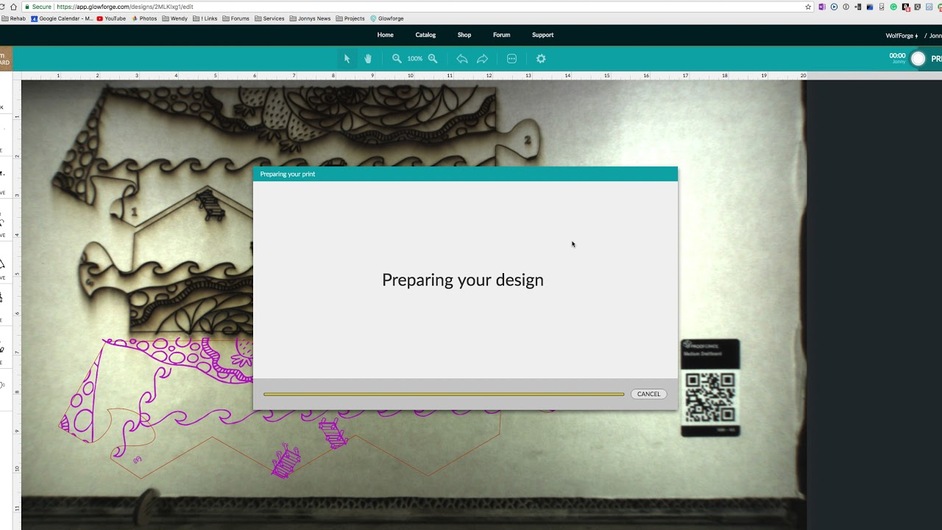Viewport: 942px width, 530px height.
Task: Click the 'Preparing your design' message
Action: [463, 280]
